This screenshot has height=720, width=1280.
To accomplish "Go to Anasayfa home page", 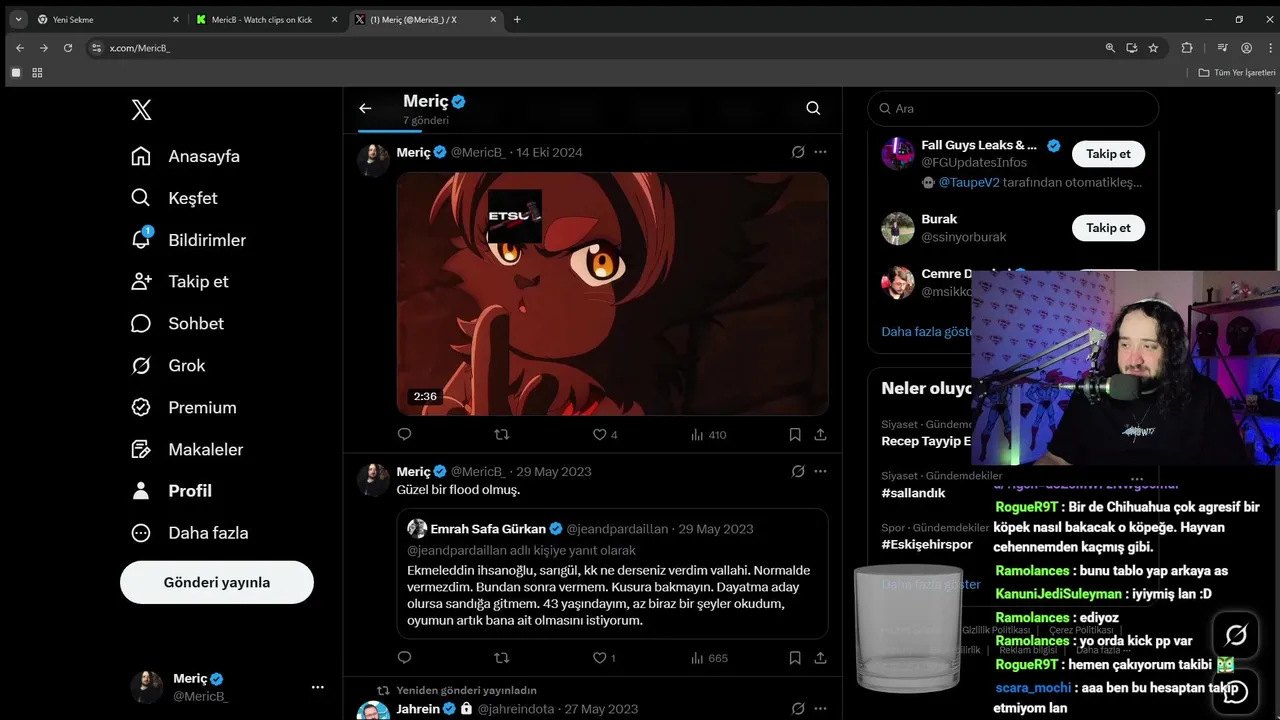I will (x=186, y=156).
